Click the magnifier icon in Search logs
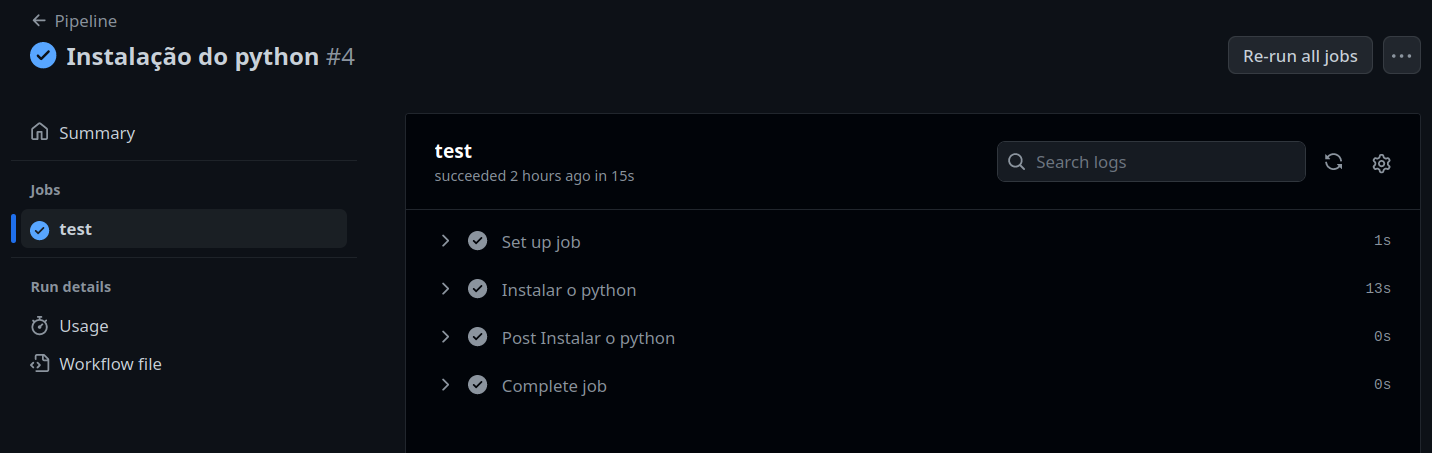Image resolution: width=1432 pixels, height=453 pixels. click(x=1017, y=162)
